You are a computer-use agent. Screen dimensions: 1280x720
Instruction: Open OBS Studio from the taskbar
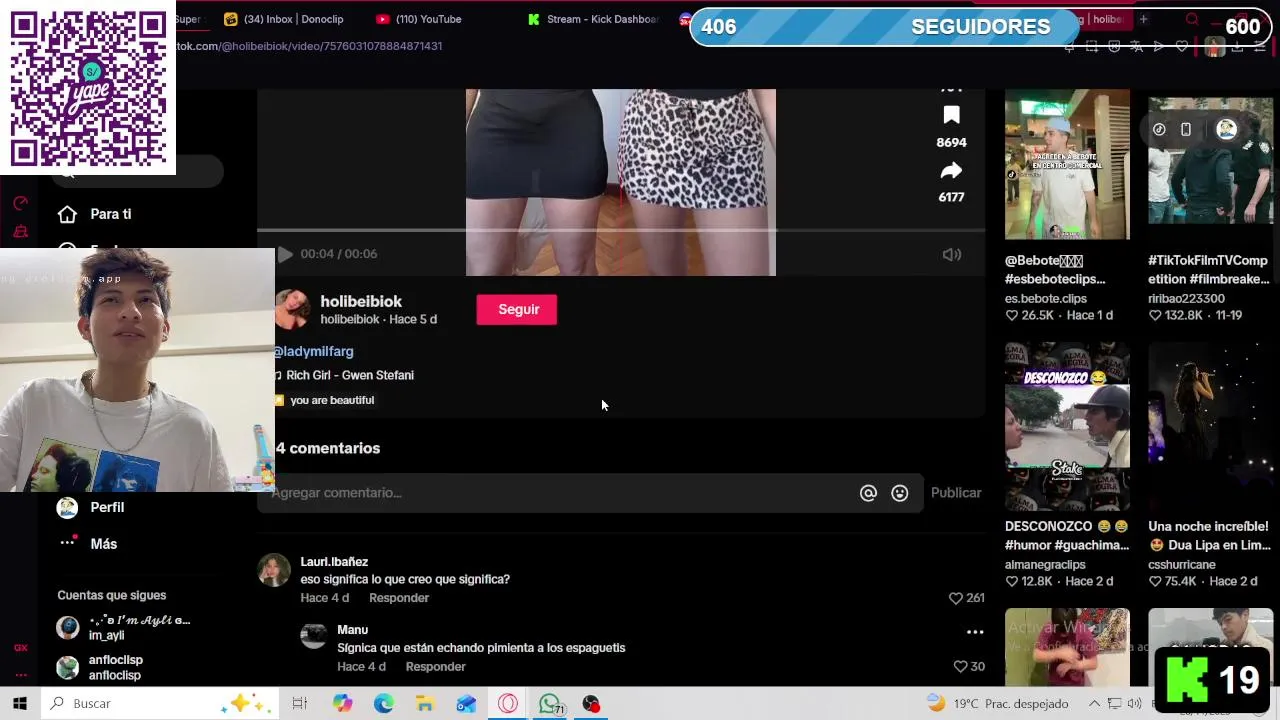[x=591, y=704]
